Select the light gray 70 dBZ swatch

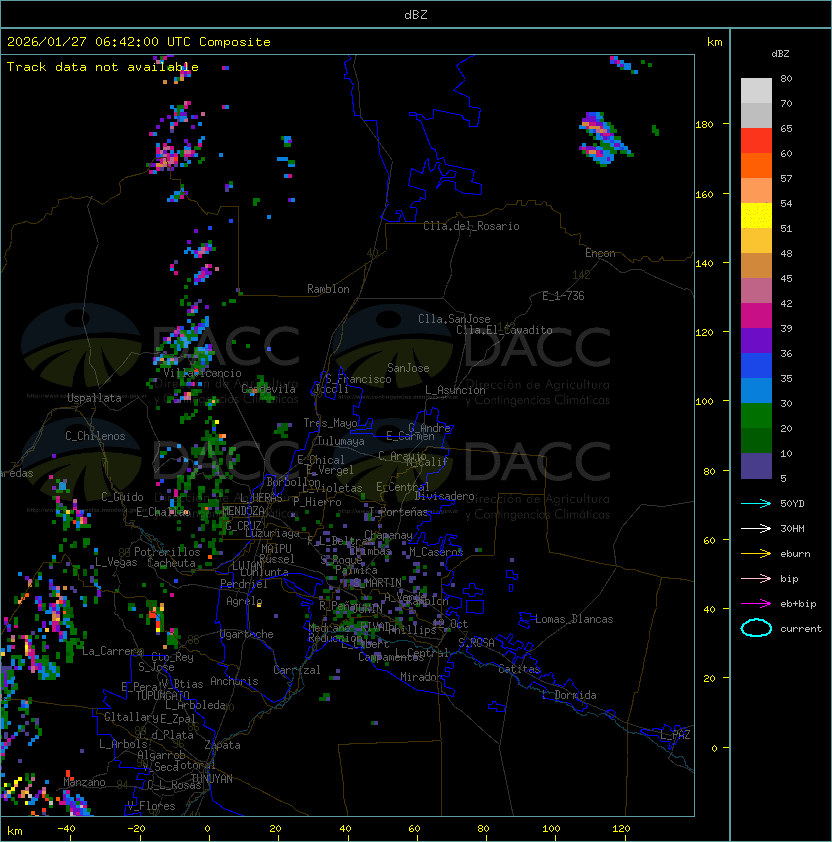click(x=756, y=90)
